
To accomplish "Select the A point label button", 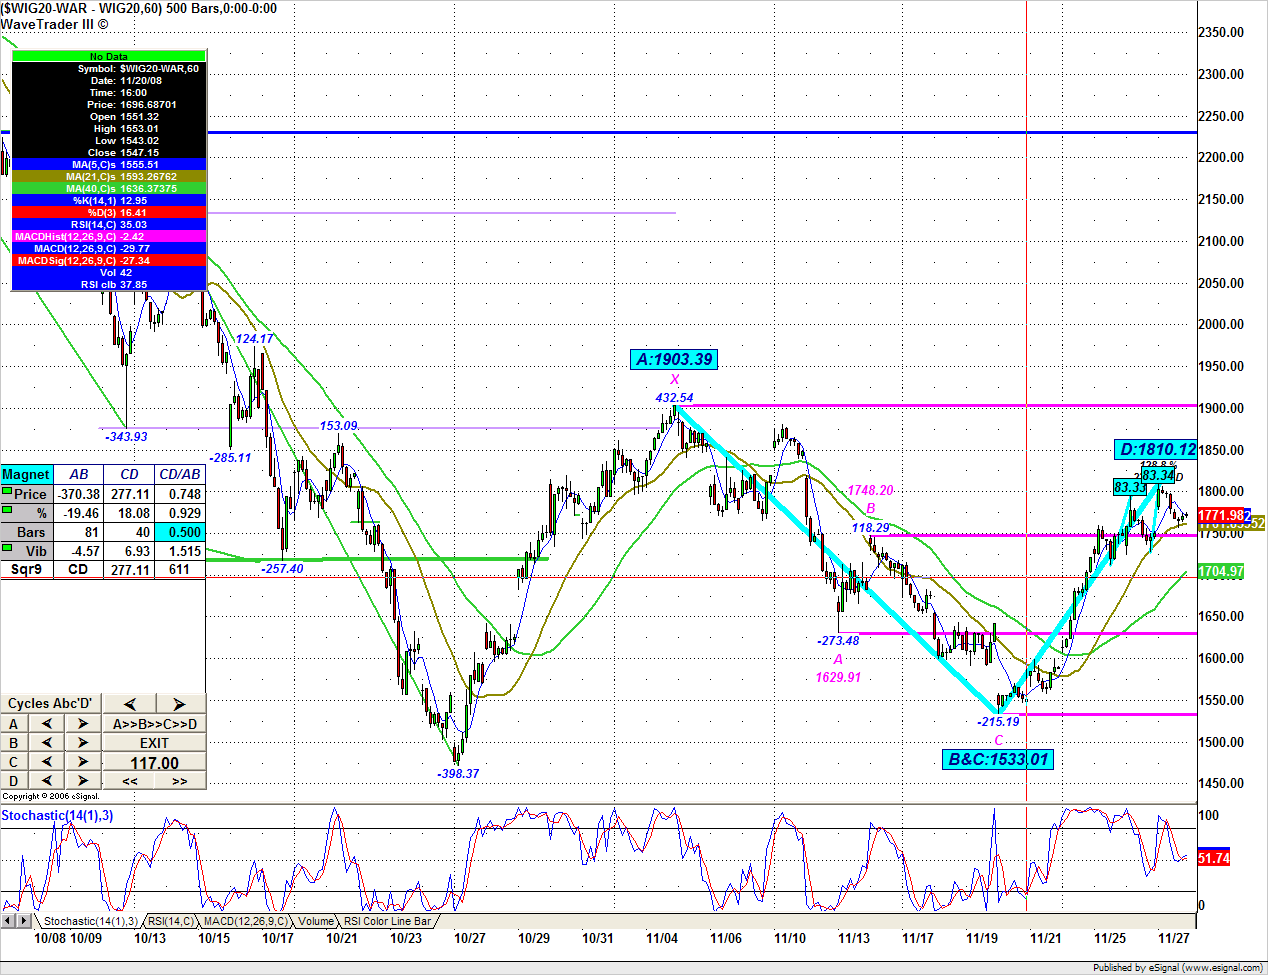I will point(14,724).
